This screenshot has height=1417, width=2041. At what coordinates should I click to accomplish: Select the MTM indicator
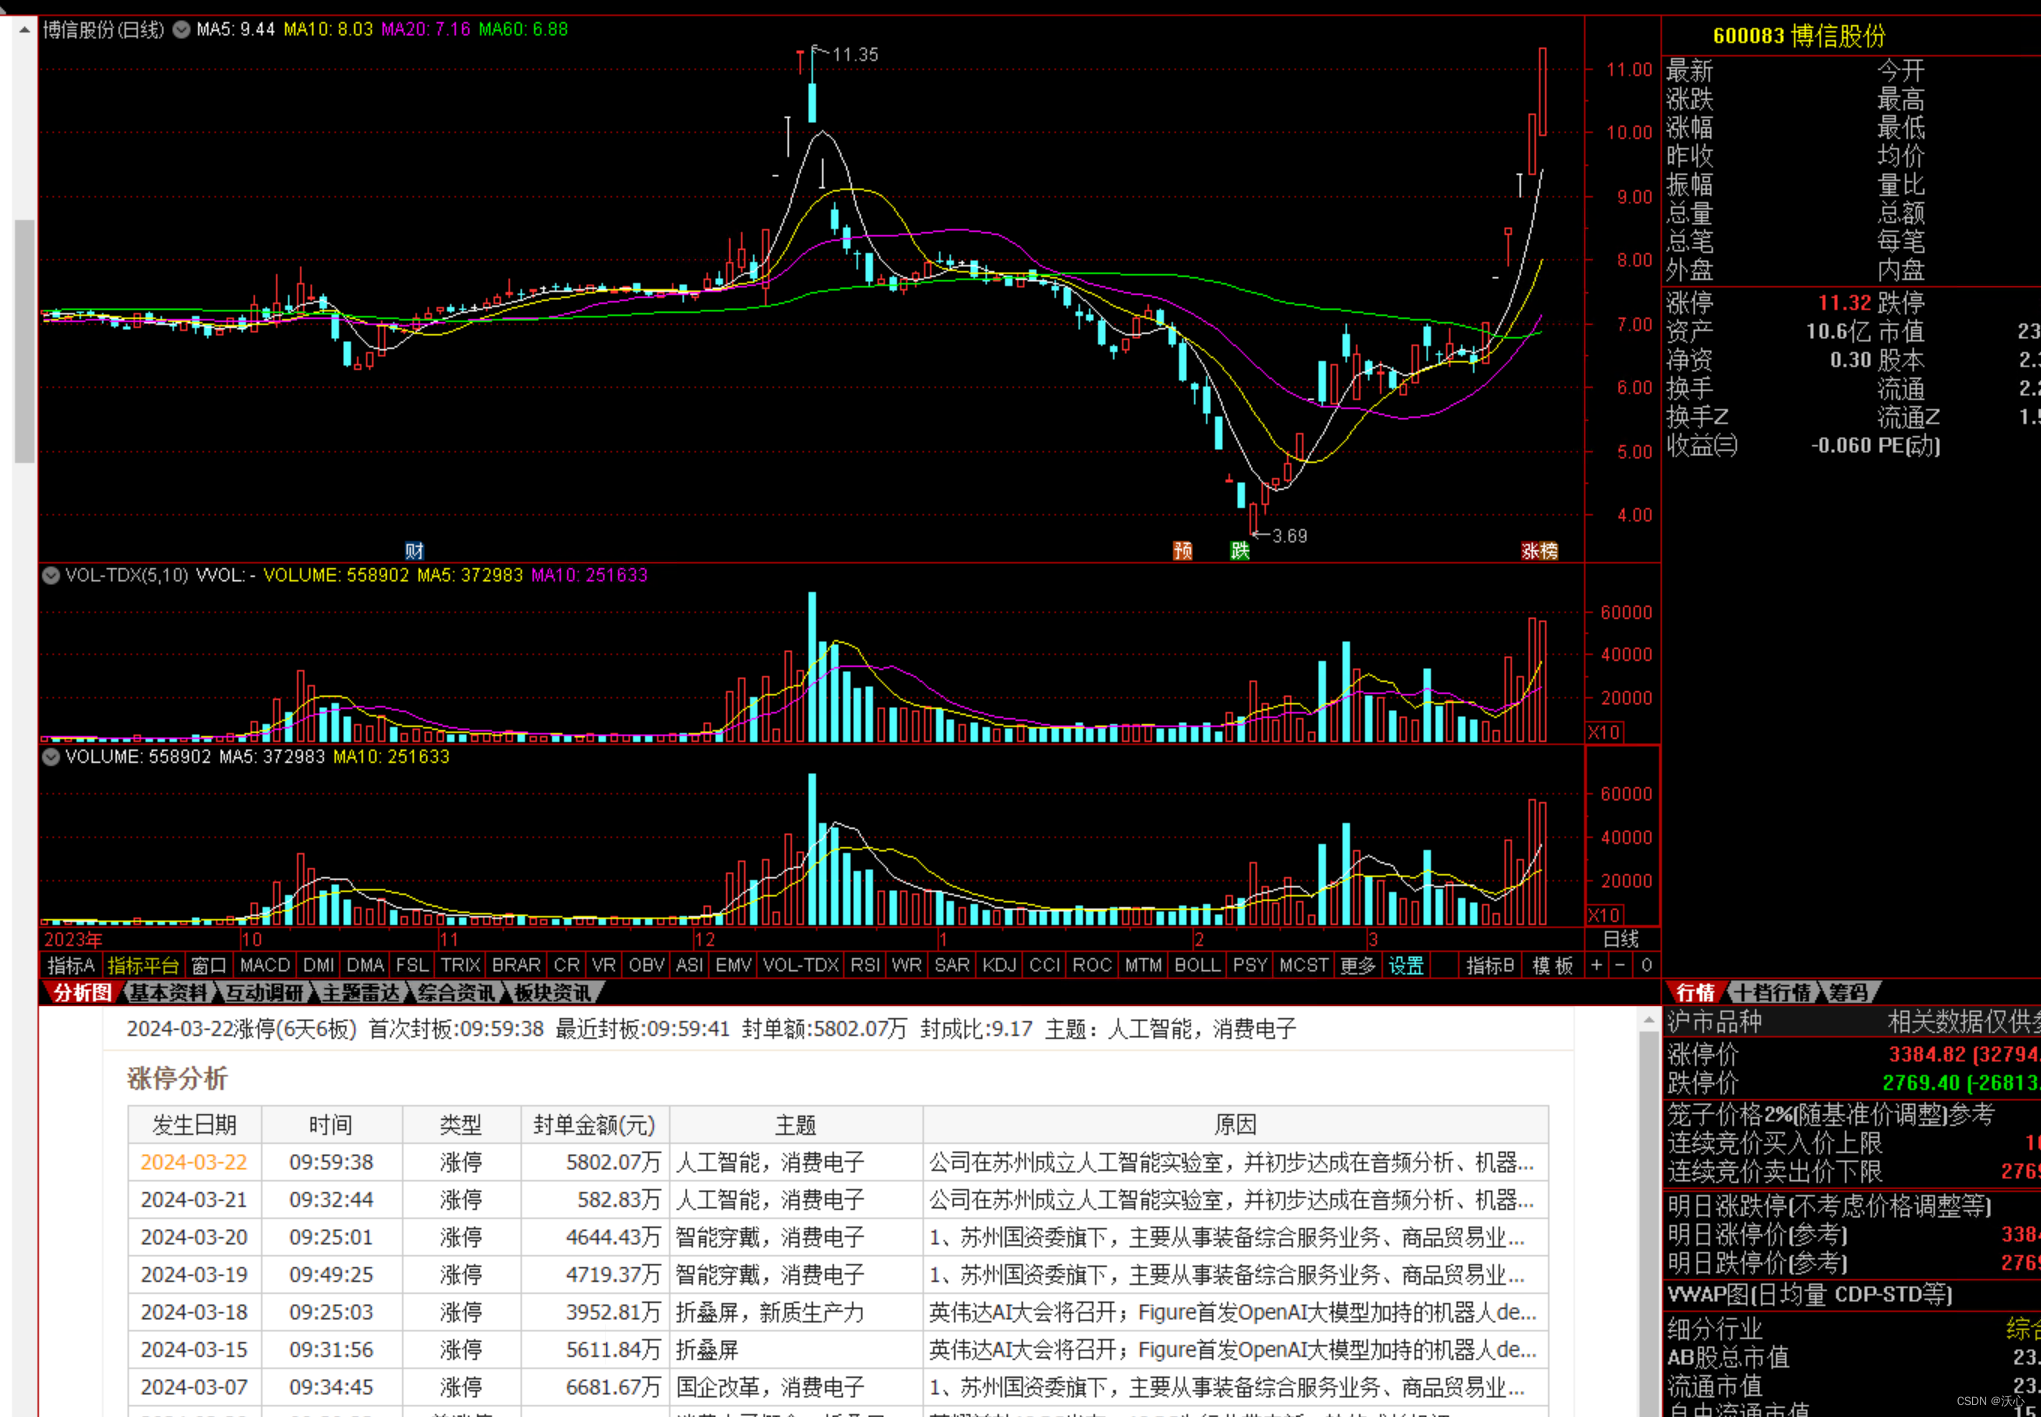point(1143,965)
